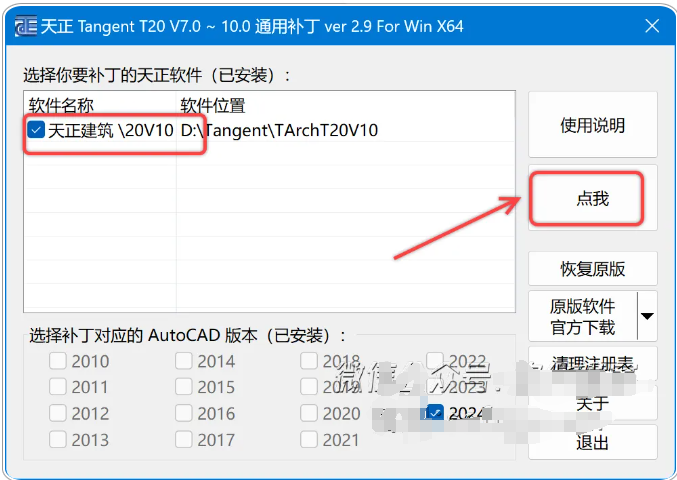Check the AutoCAD 2020 checkbox
This screenshot has height=480, width=677.
[309, 413]
